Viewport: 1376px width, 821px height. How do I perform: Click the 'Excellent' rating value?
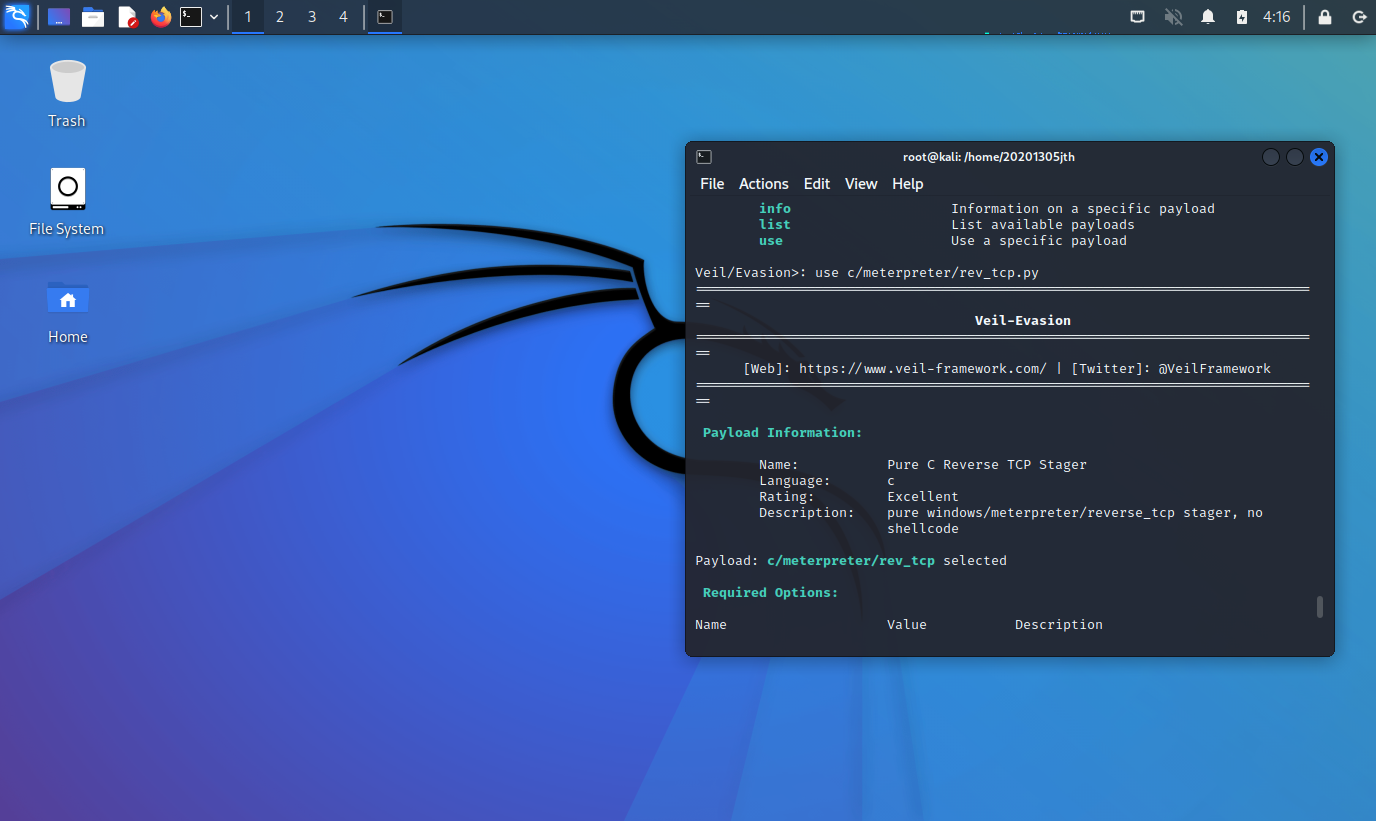923,497
